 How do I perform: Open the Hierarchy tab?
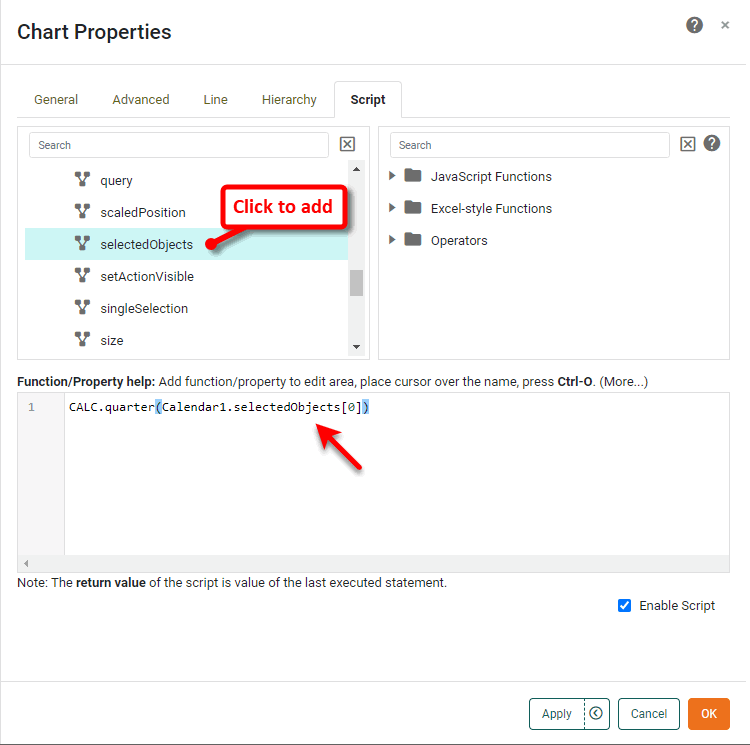[289, 100]
